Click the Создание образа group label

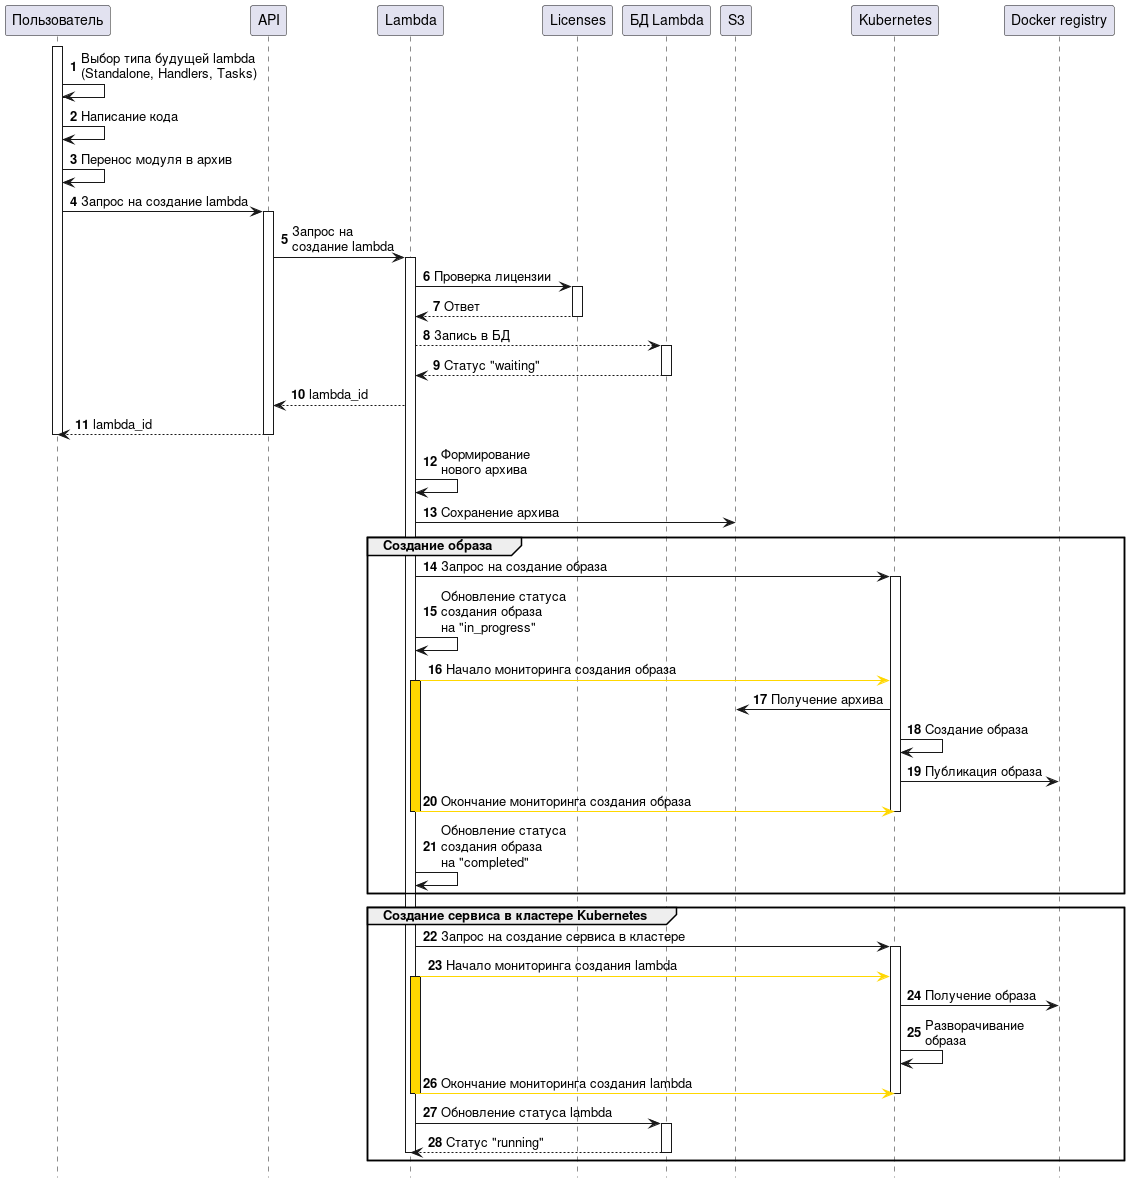click(438, 546)
